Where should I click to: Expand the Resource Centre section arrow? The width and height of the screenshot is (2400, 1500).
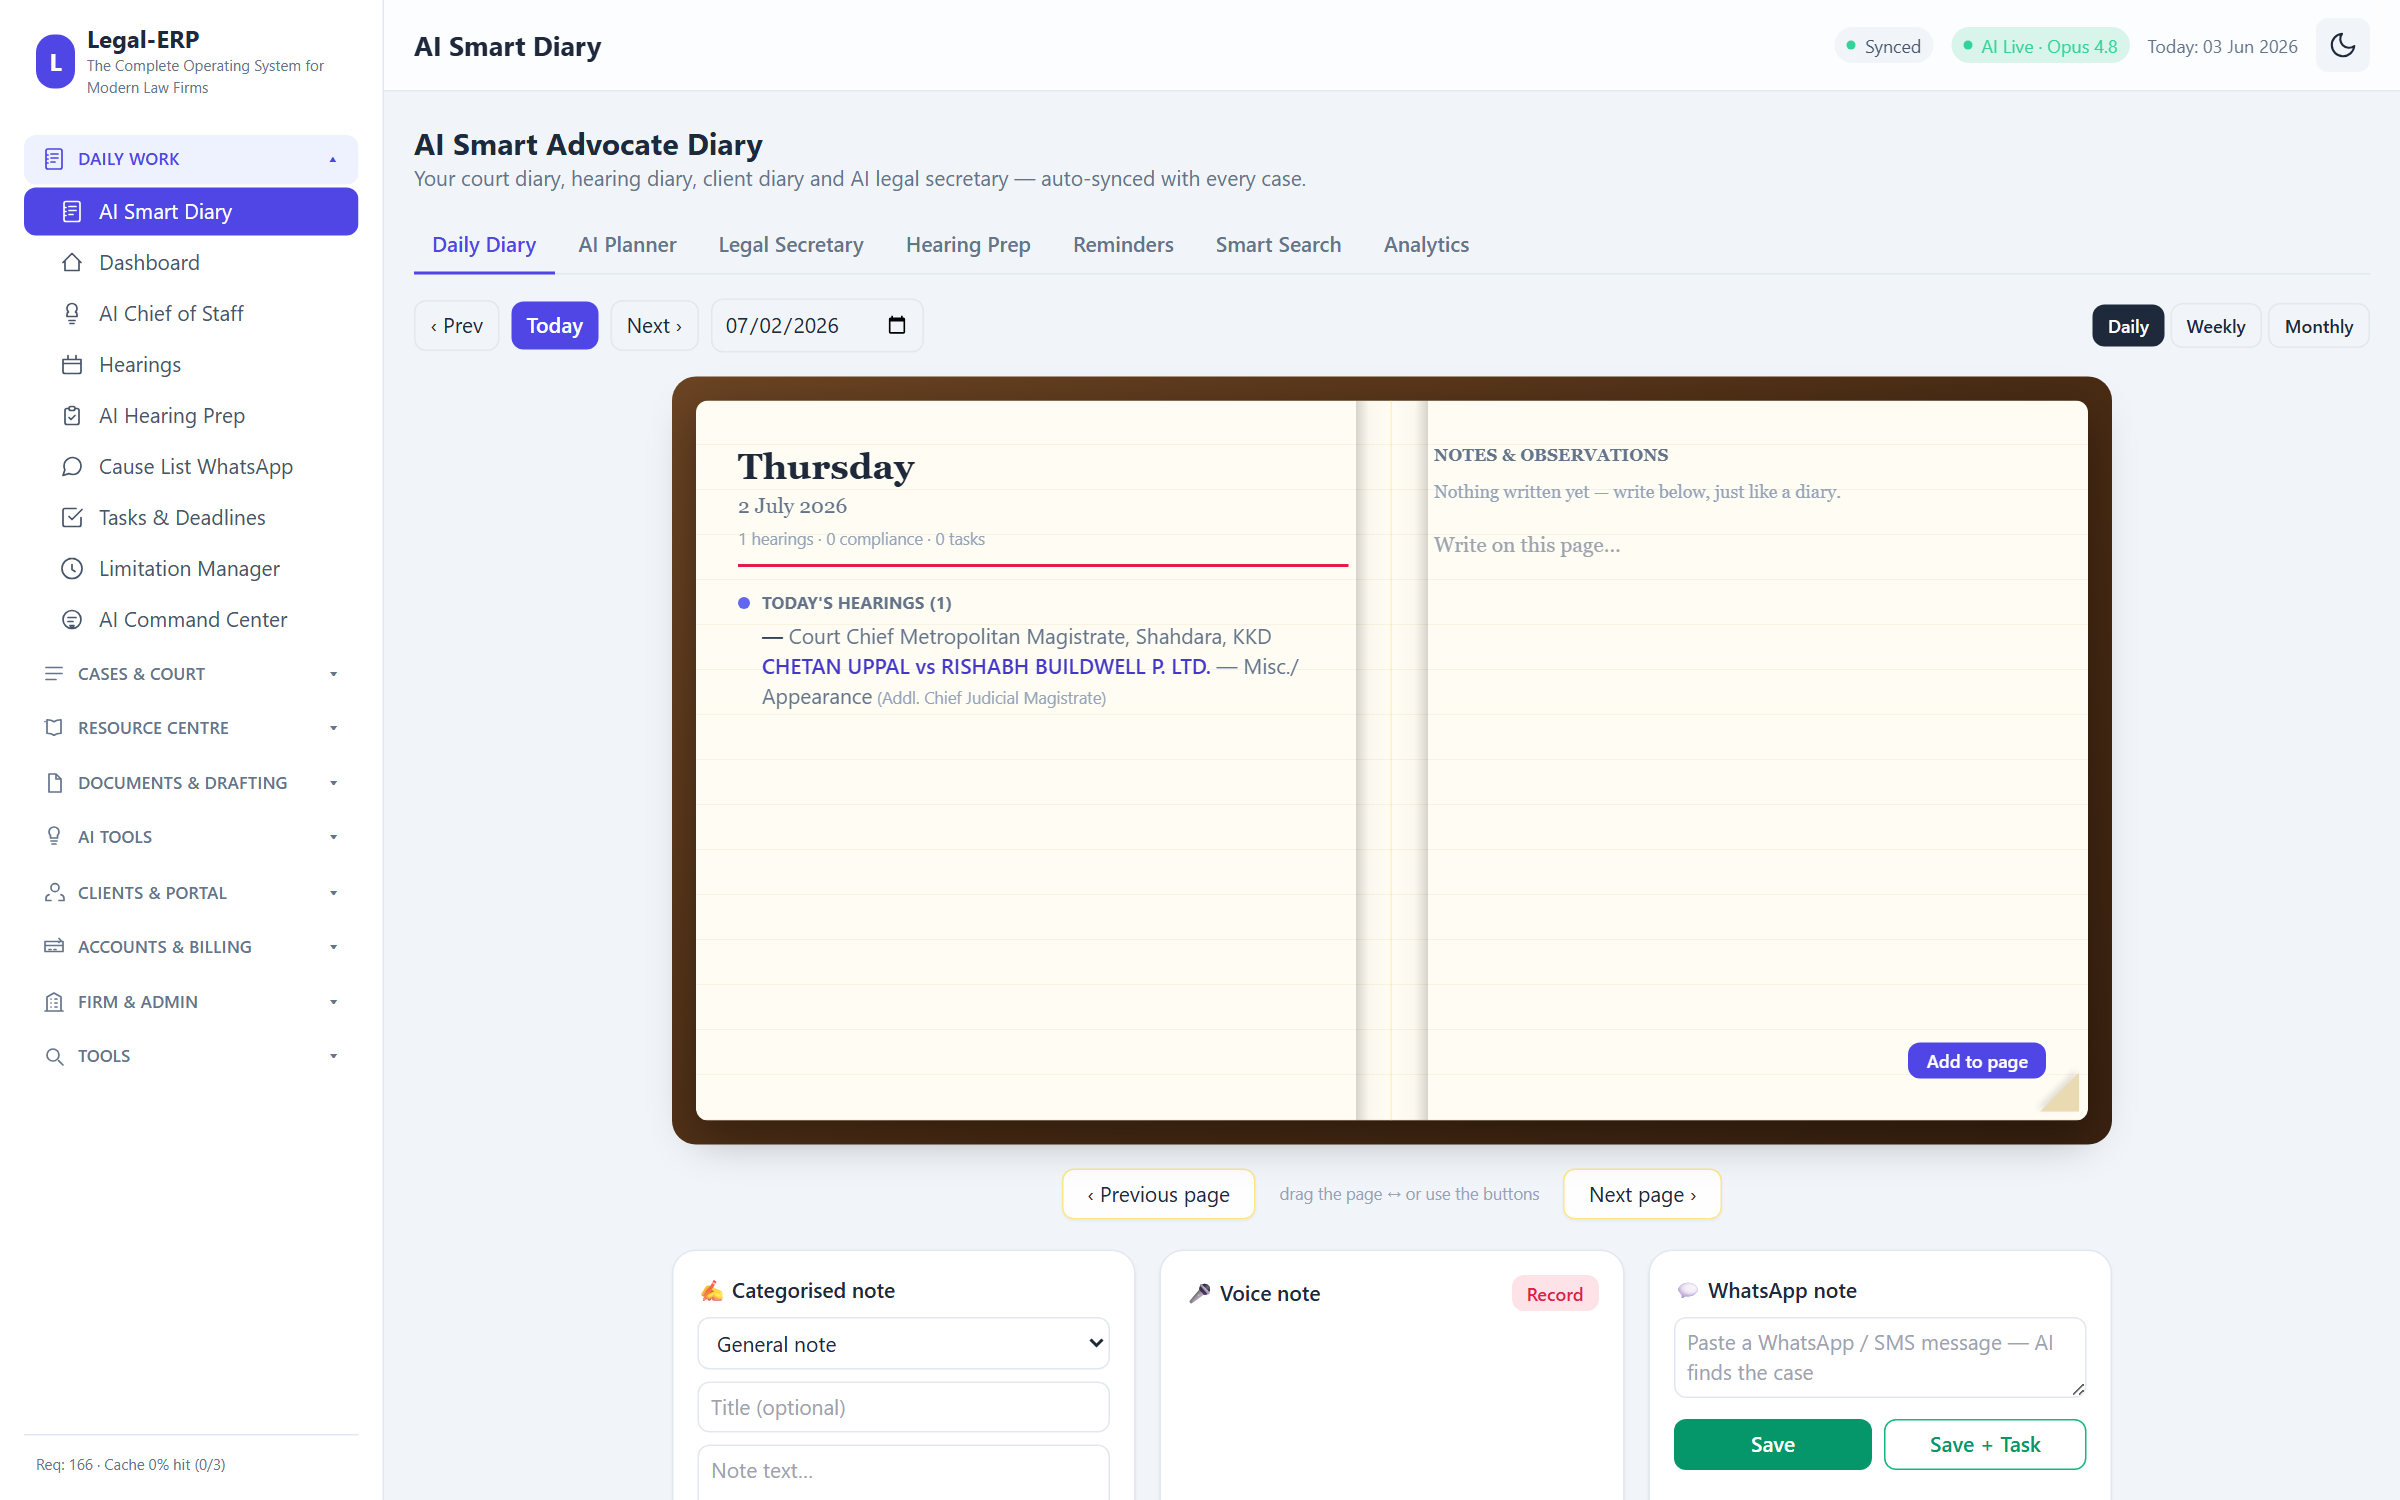tap(333, 728)
